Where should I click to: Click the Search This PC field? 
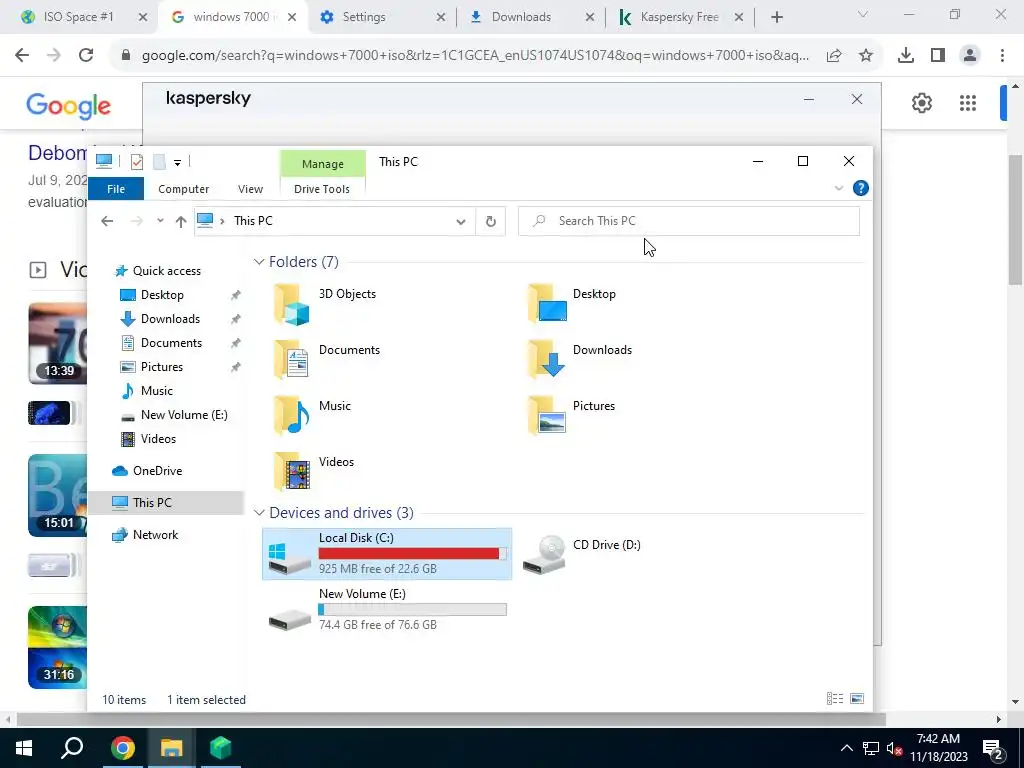tap(689, 221)
